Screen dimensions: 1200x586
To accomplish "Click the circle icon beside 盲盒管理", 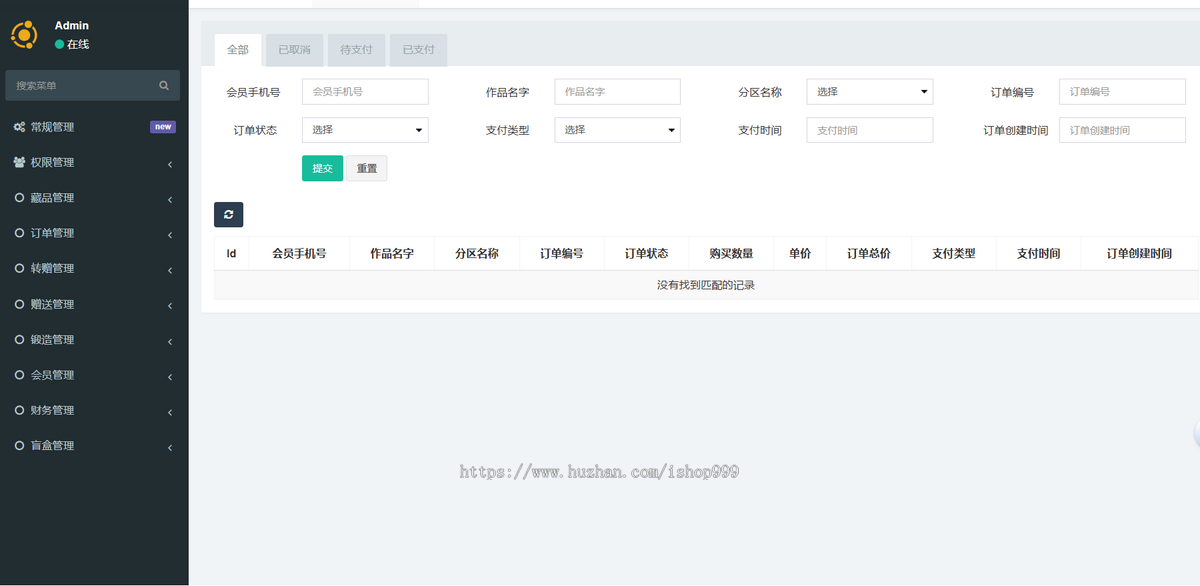I will coord(19,445).
